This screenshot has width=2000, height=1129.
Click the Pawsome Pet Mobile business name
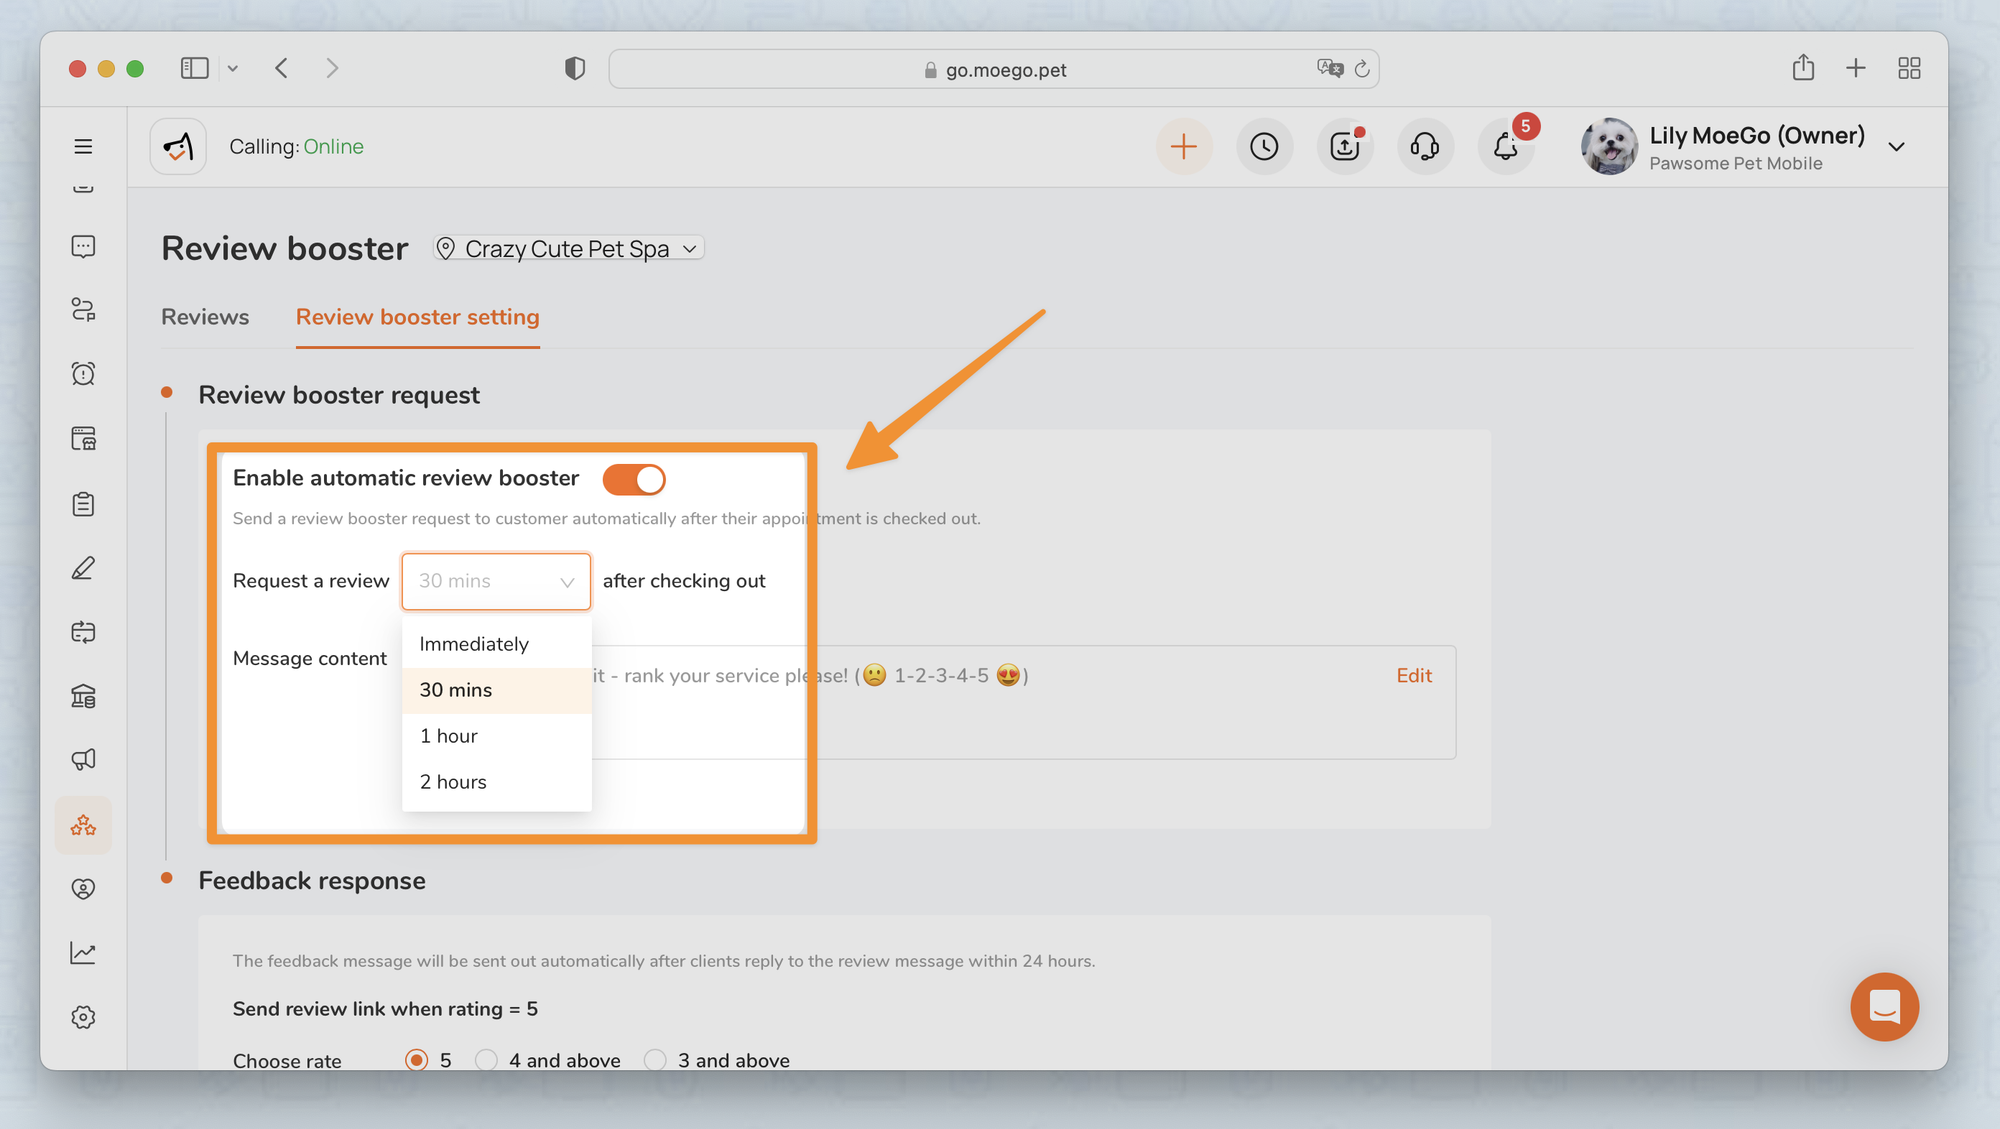(1735, 164)
